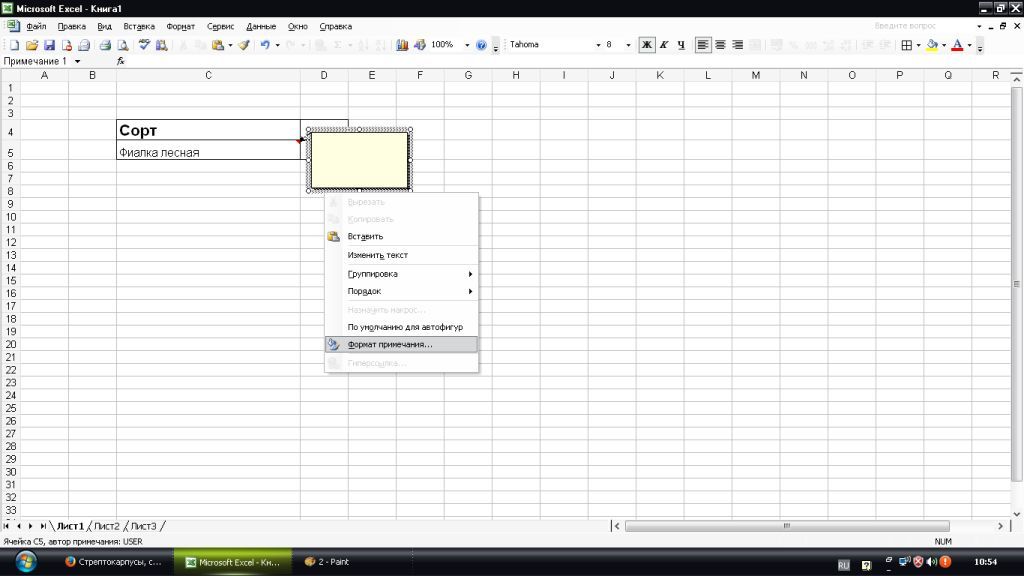Expand the Name Box dropdown arrow
The width and height of the screenshot is (1024, 576).
(x=78, y=61)
